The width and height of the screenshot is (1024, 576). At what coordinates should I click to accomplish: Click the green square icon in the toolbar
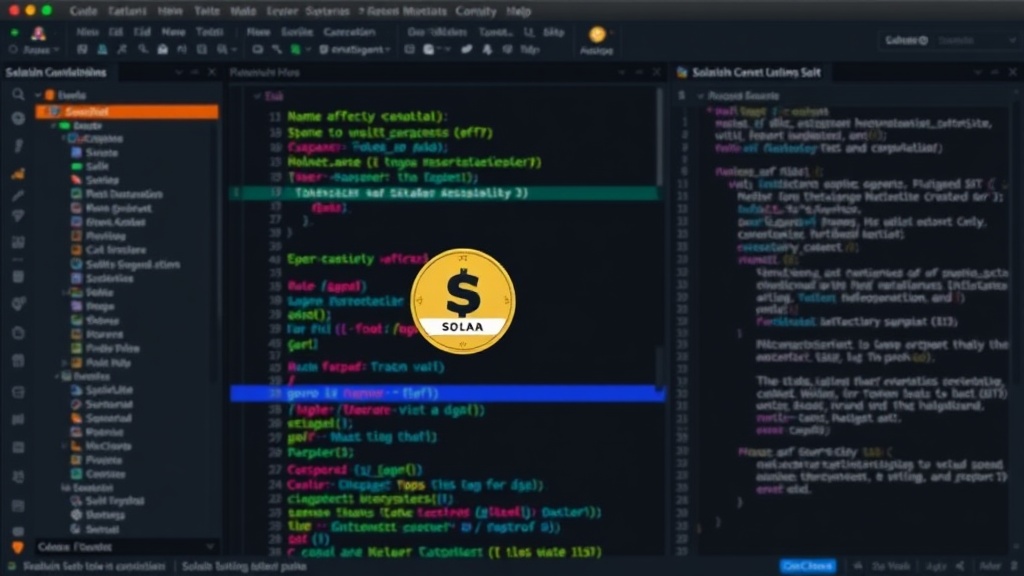295,50
